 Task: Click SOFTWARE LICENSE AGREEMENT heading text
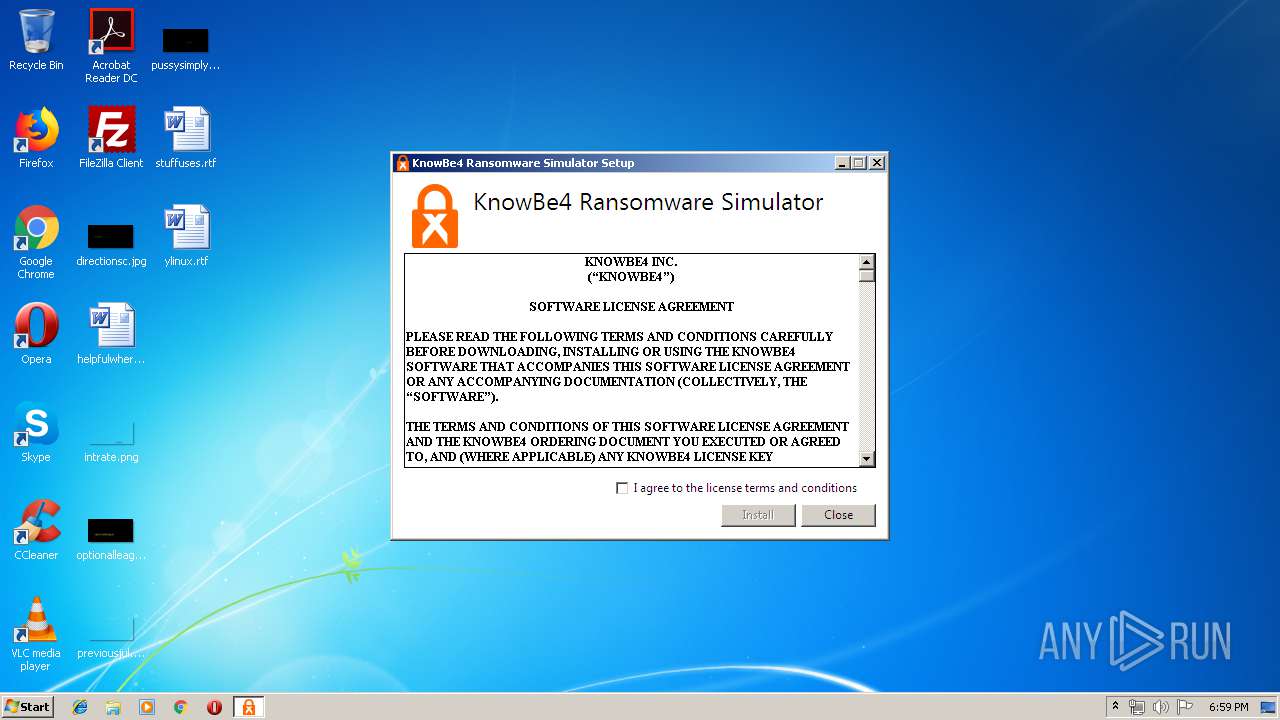tap(631, 307)
